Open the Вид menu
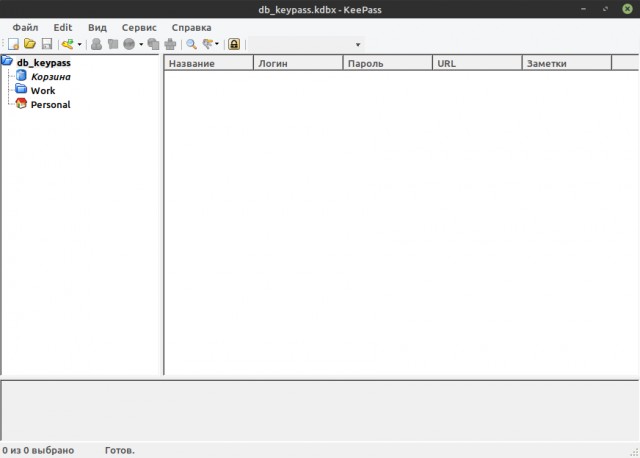Image resolution: width=640 pixels, height=458 pixels. pos(97,27)
